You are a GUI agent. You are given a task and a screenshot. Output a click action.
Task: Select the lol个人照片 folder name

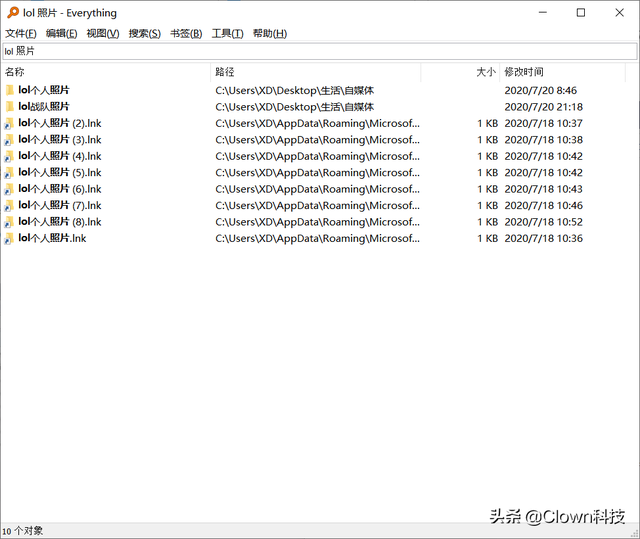44,90
